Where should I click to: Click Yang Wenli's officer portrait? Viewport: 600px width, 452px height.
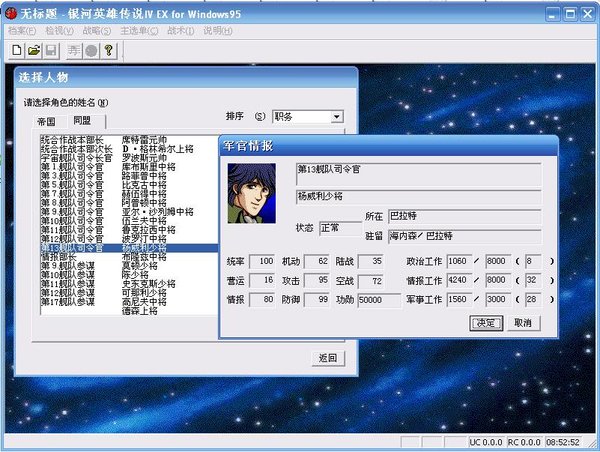[251, 193]
